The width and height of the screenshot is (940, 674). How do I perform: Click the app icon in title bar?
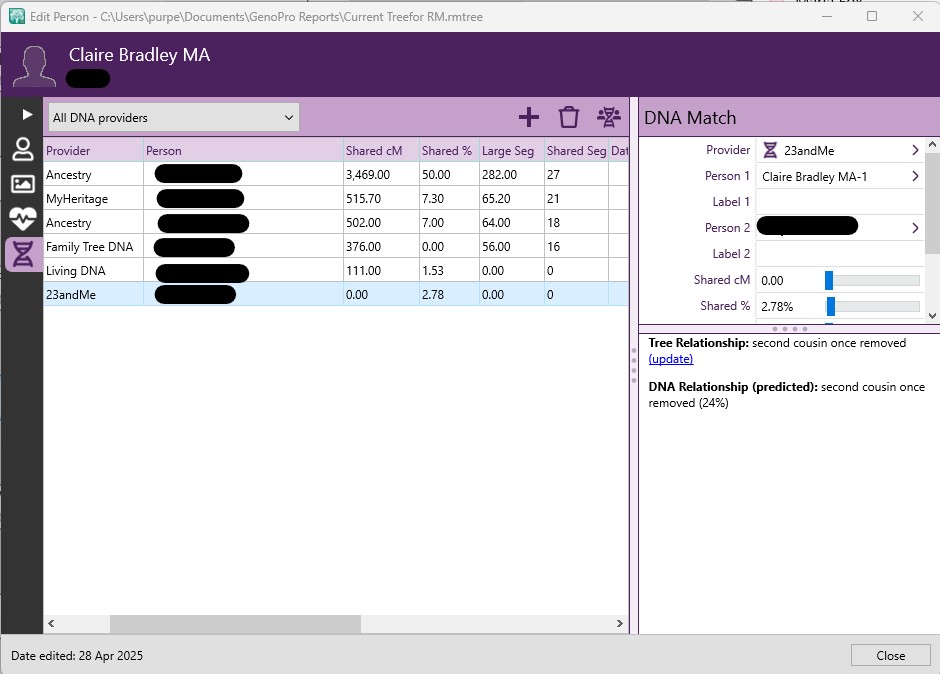coord(17,16)
